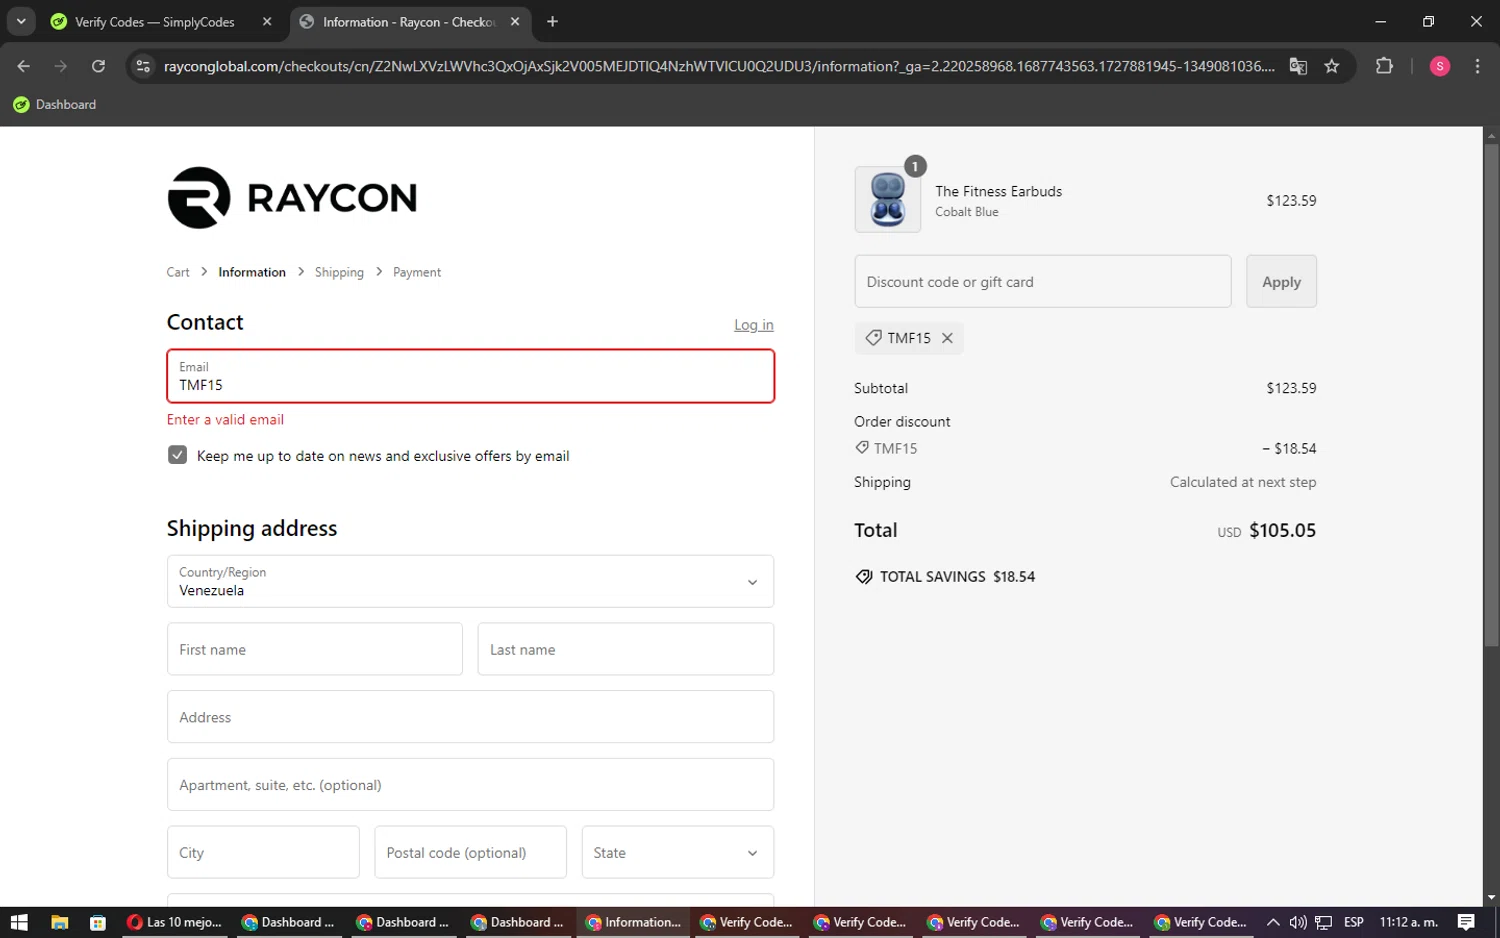Open site information icon in address bar
Image resolution: width=1500 pixels, height=938 pixels.
pyautogui.click(x=143, y=66)
